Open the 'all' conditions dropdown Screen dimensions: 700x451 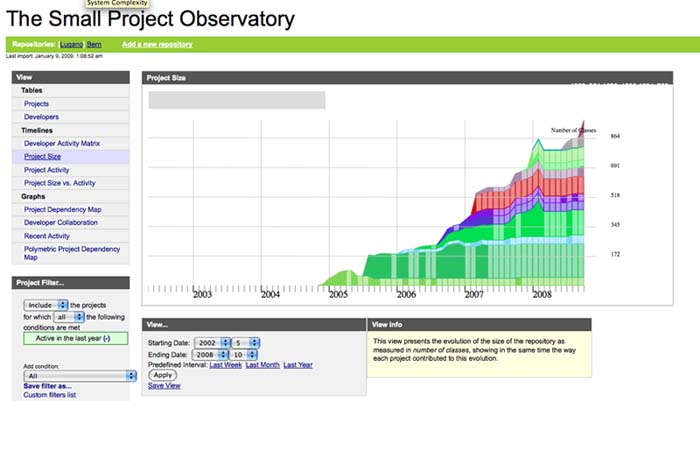pyautogui.click(x=65, y=315)
